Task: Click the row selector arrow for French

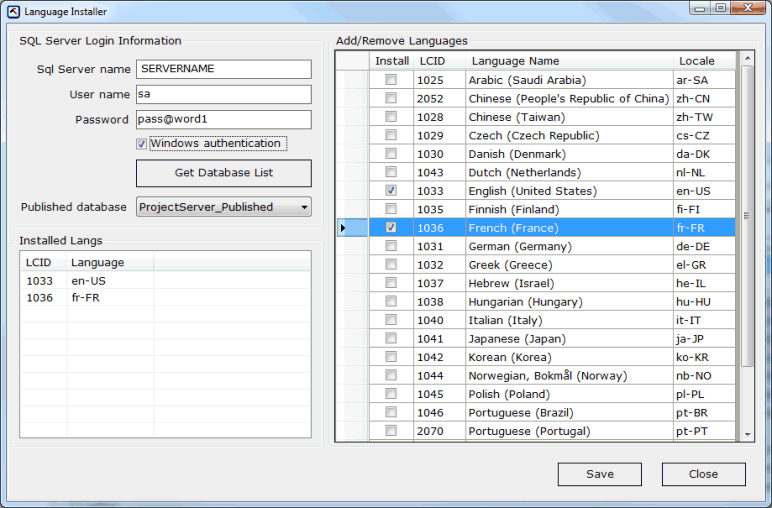Action: [353, 228]
